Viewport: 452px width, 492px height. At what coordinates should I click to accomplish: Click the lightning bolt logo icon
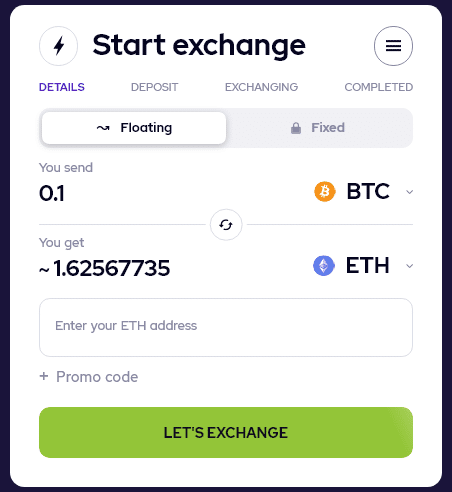coord(59,46)
